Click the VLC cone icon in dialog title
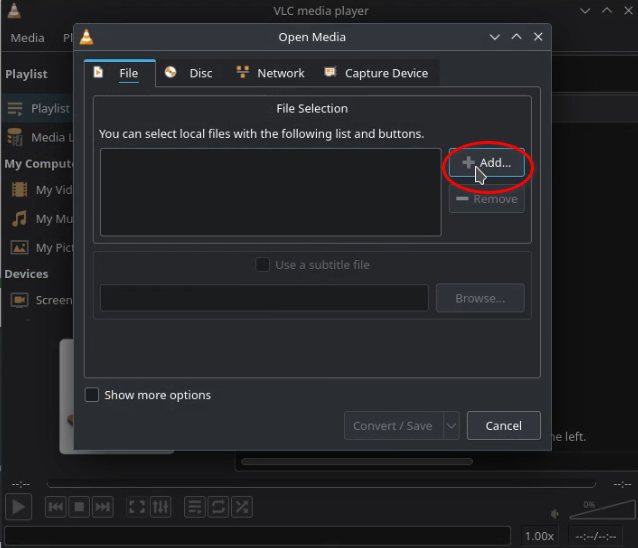 (87, 37)
